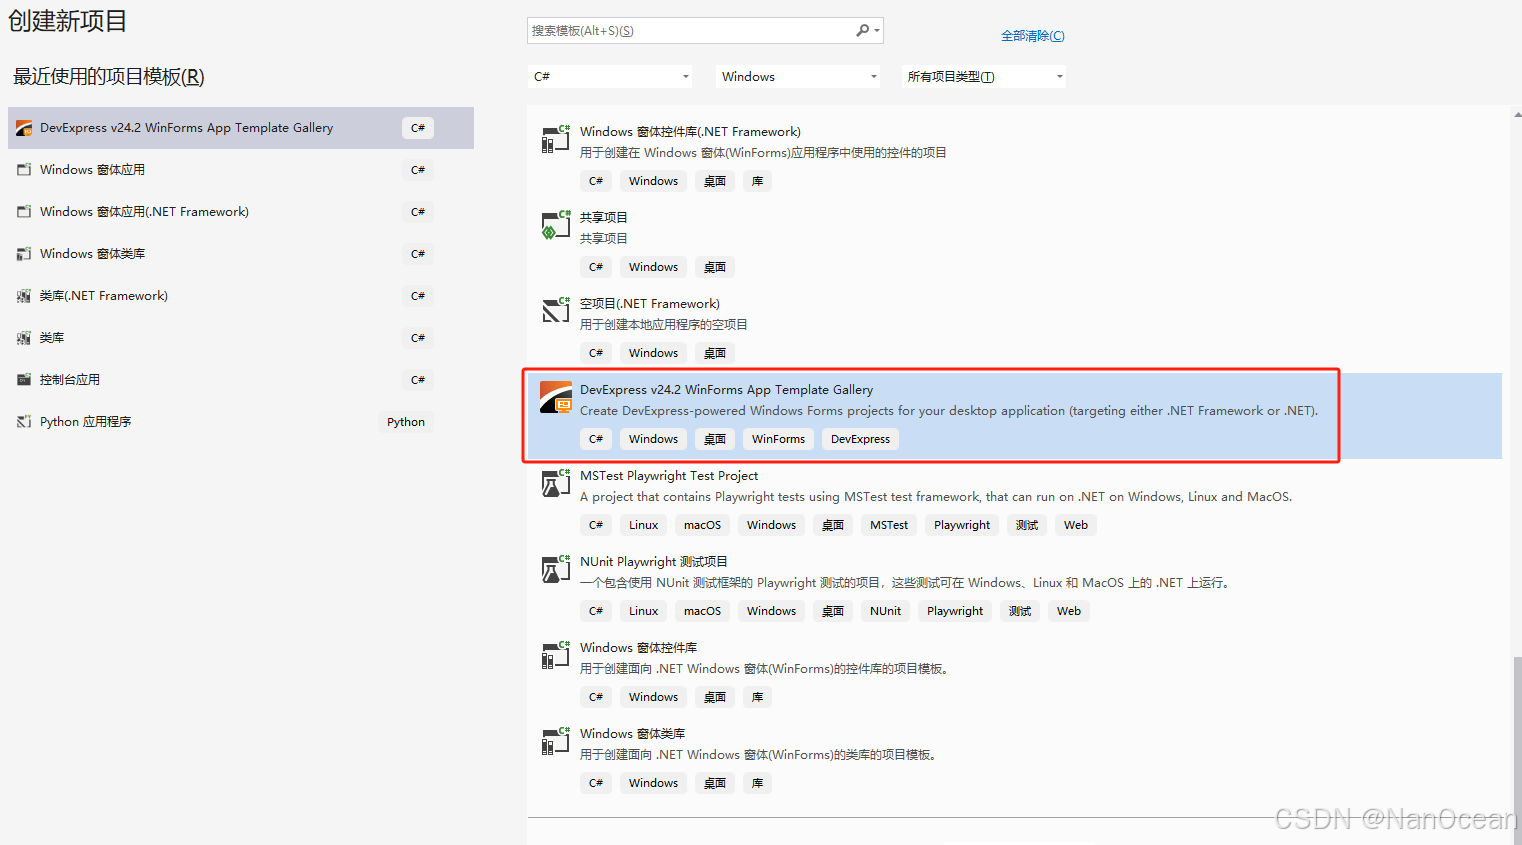Click the 类库 recent template icon
The width and height of the screenshot is (1522, 845).
(24, 338)
